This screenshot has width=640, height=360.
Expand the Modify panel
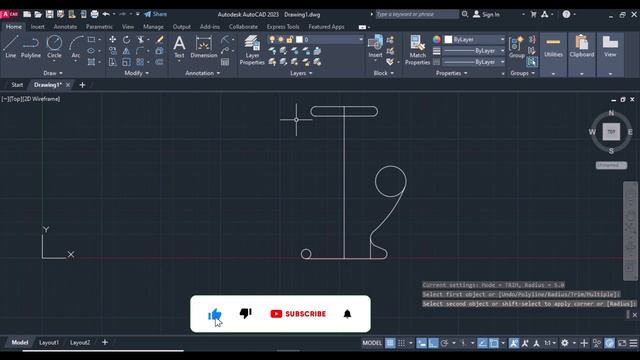tap(136, 73)
